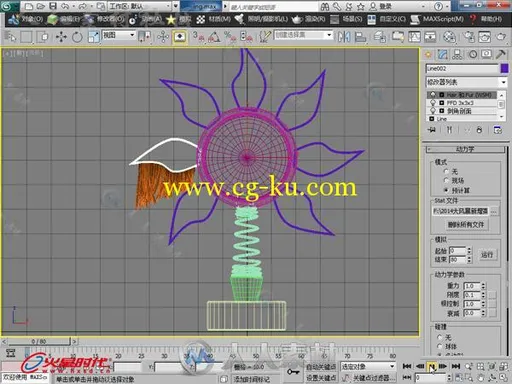This screenshot has width=512, height=384.
Task: Open the Motion command panel tab
Action: 473,54
